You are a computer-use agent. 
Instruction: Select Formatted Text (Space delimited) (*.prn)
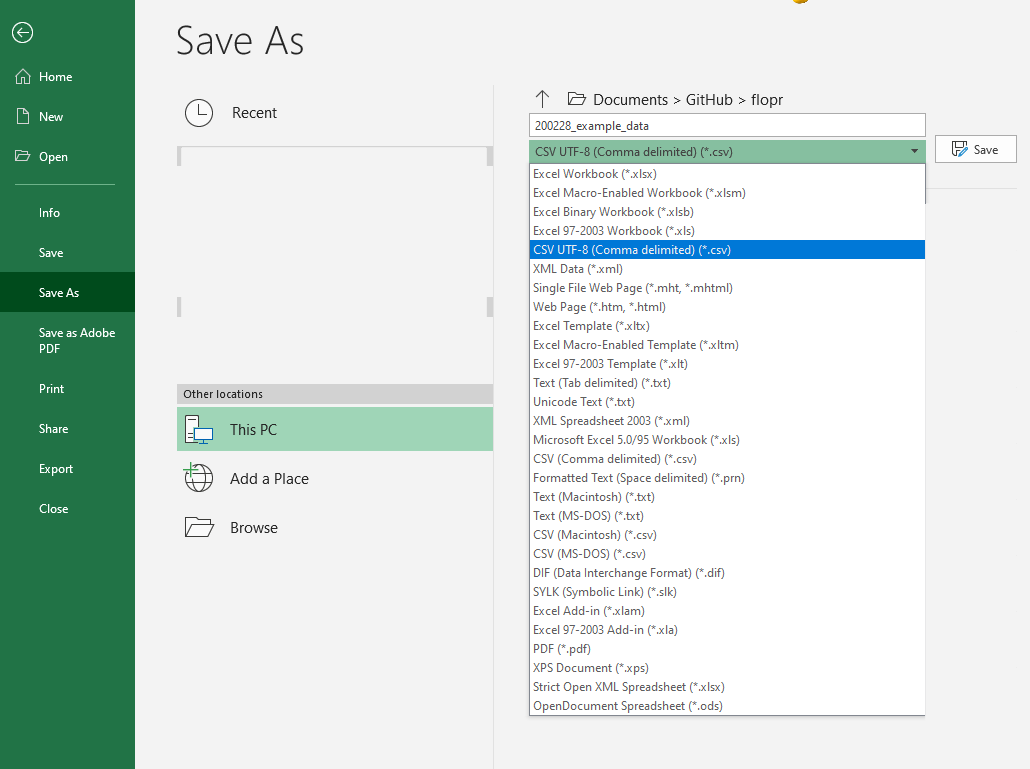pos(727,478)
